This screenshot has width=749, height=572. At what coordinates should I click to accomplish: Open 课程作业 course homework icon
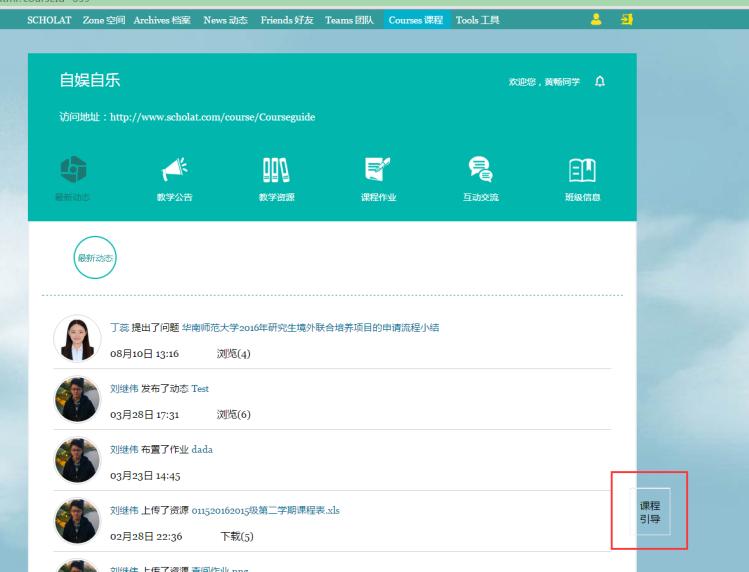(378, 169)
